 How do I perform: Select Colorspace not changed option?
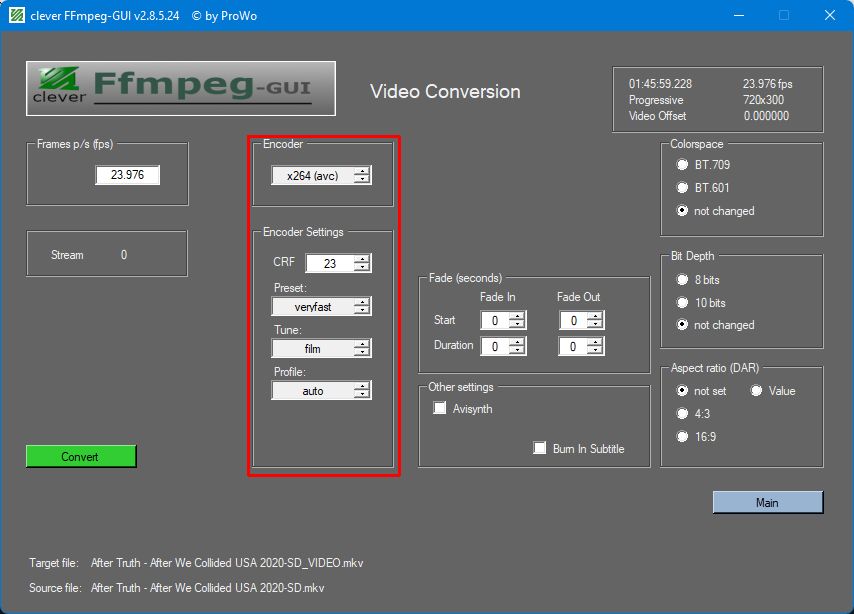[682, 210]
